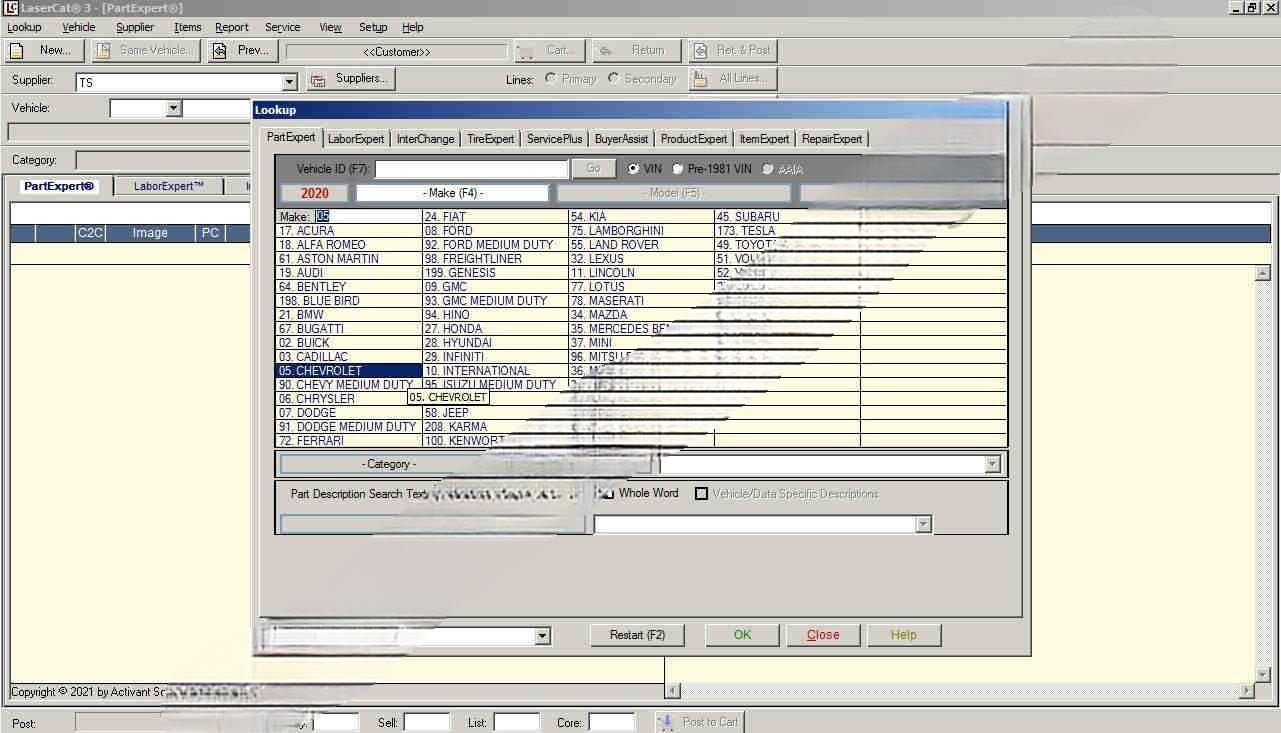The height and width of the screenshot is (733, 1281).
Task: Click the Sell input field
Action: click(x=427, y=722)
